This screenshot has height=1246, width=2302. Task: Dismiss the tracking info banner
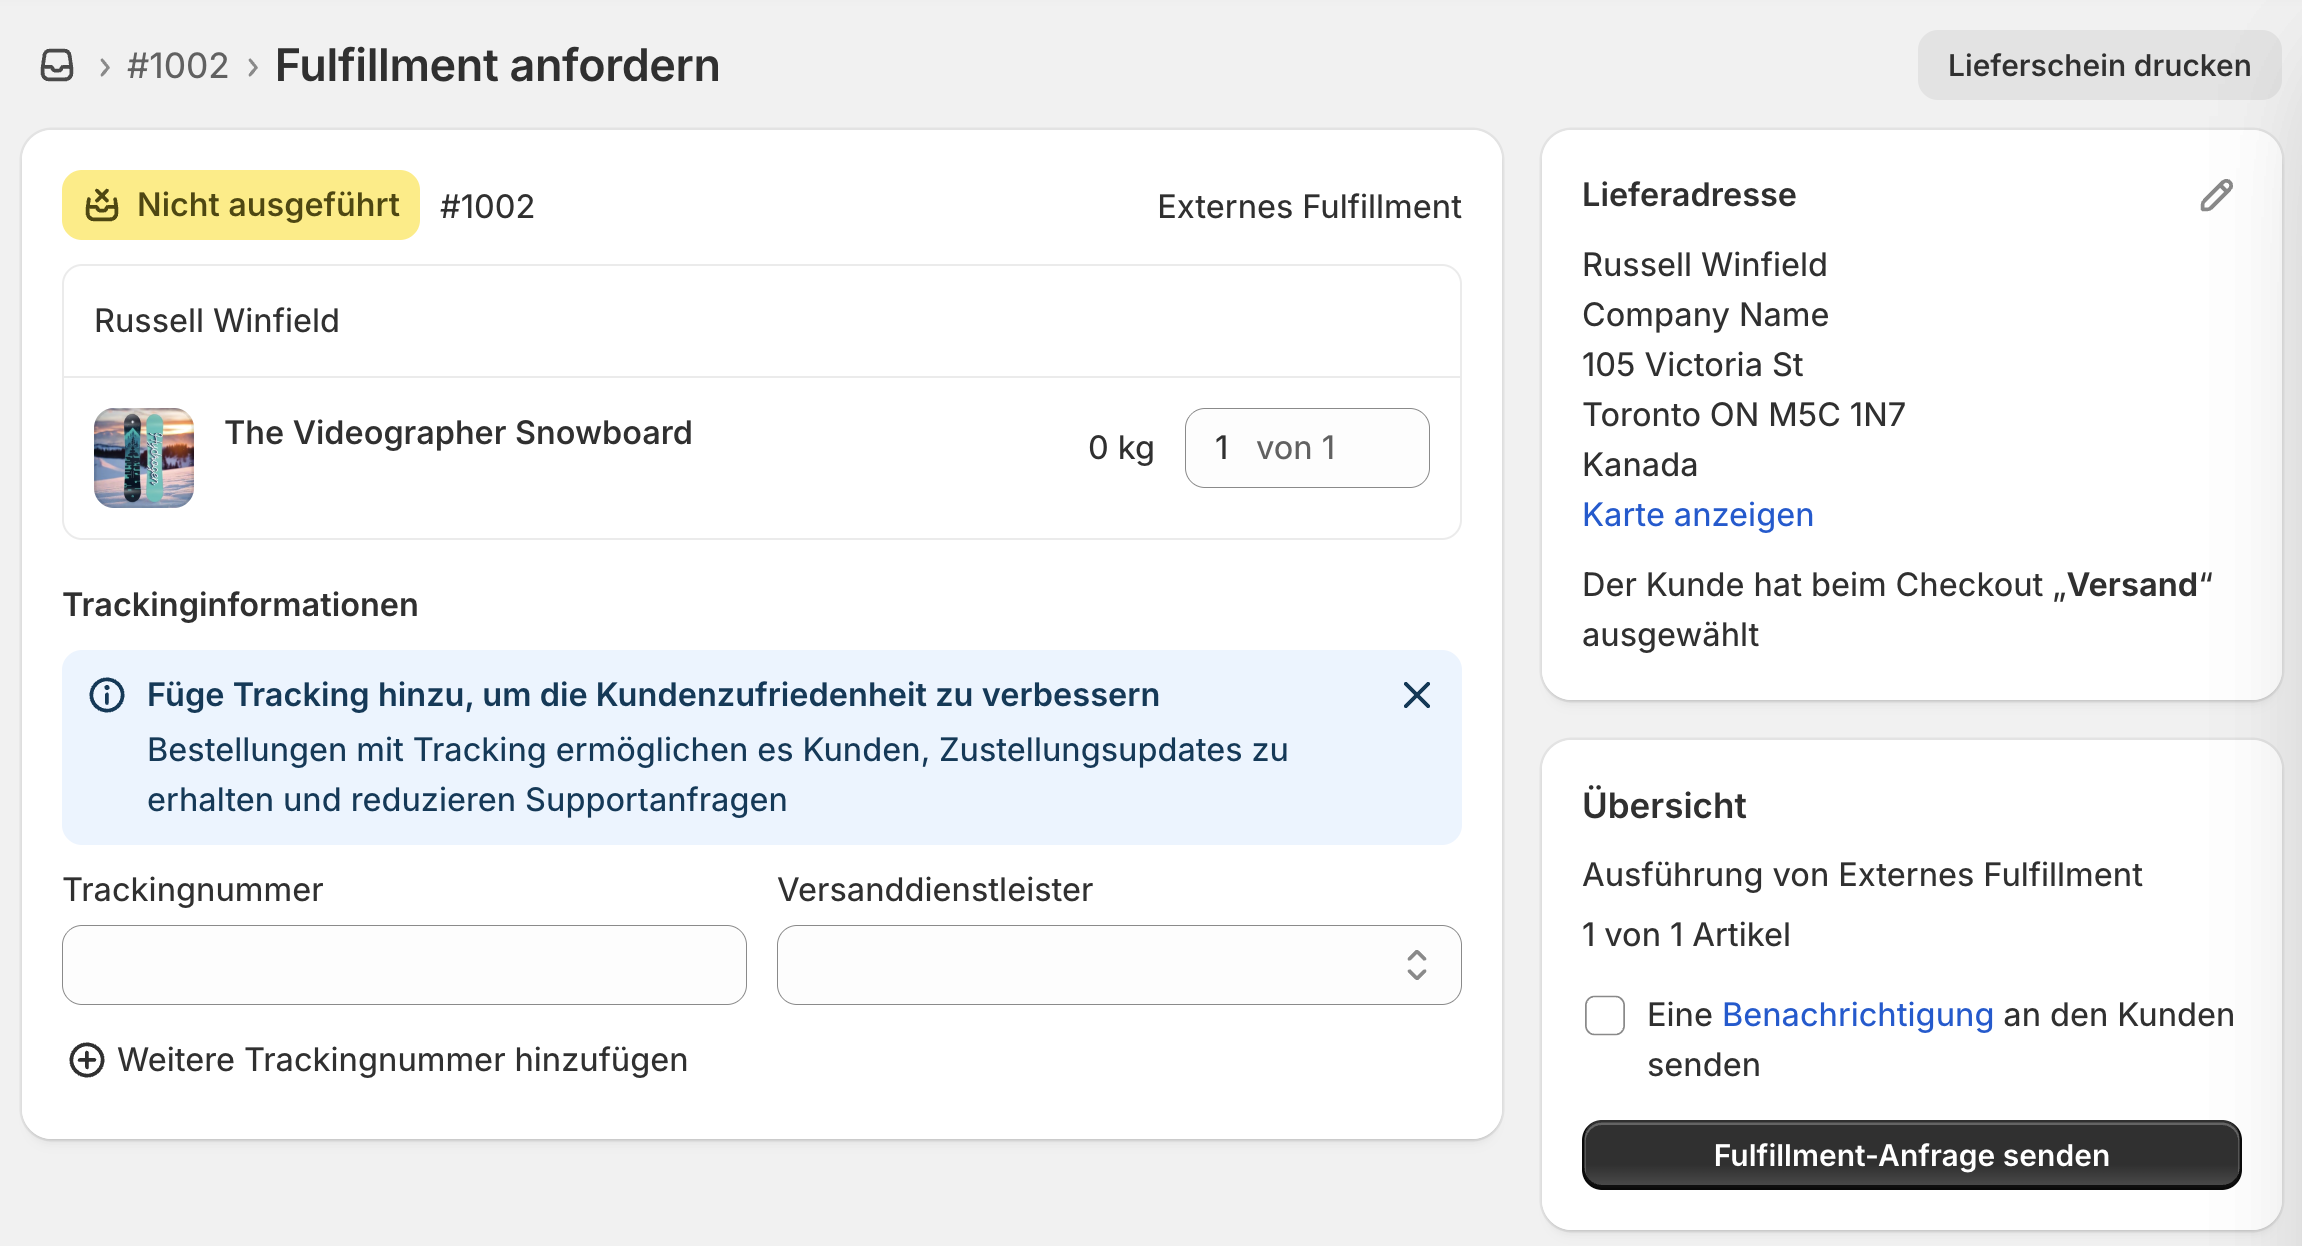point(1416,695)
